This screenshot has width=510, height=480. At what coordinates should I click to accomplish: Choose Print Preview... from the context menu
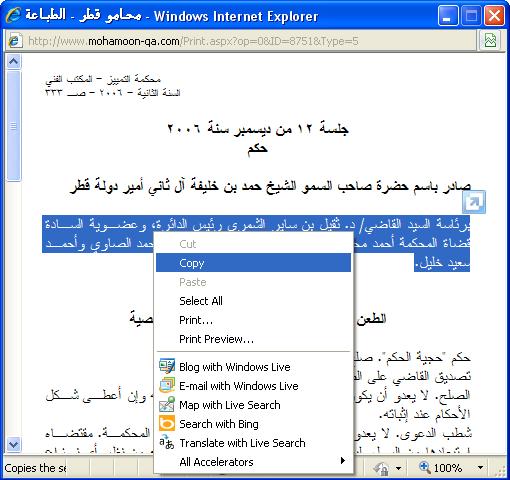pos(253,339)
